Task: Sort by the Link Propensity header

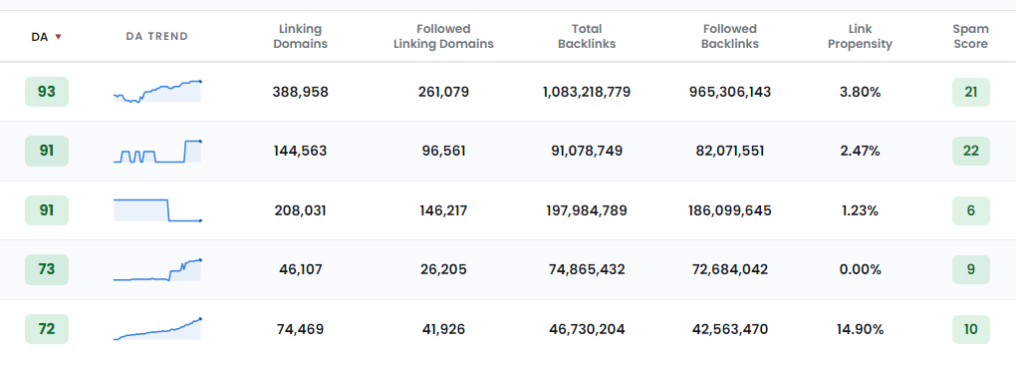Action: 860,37
